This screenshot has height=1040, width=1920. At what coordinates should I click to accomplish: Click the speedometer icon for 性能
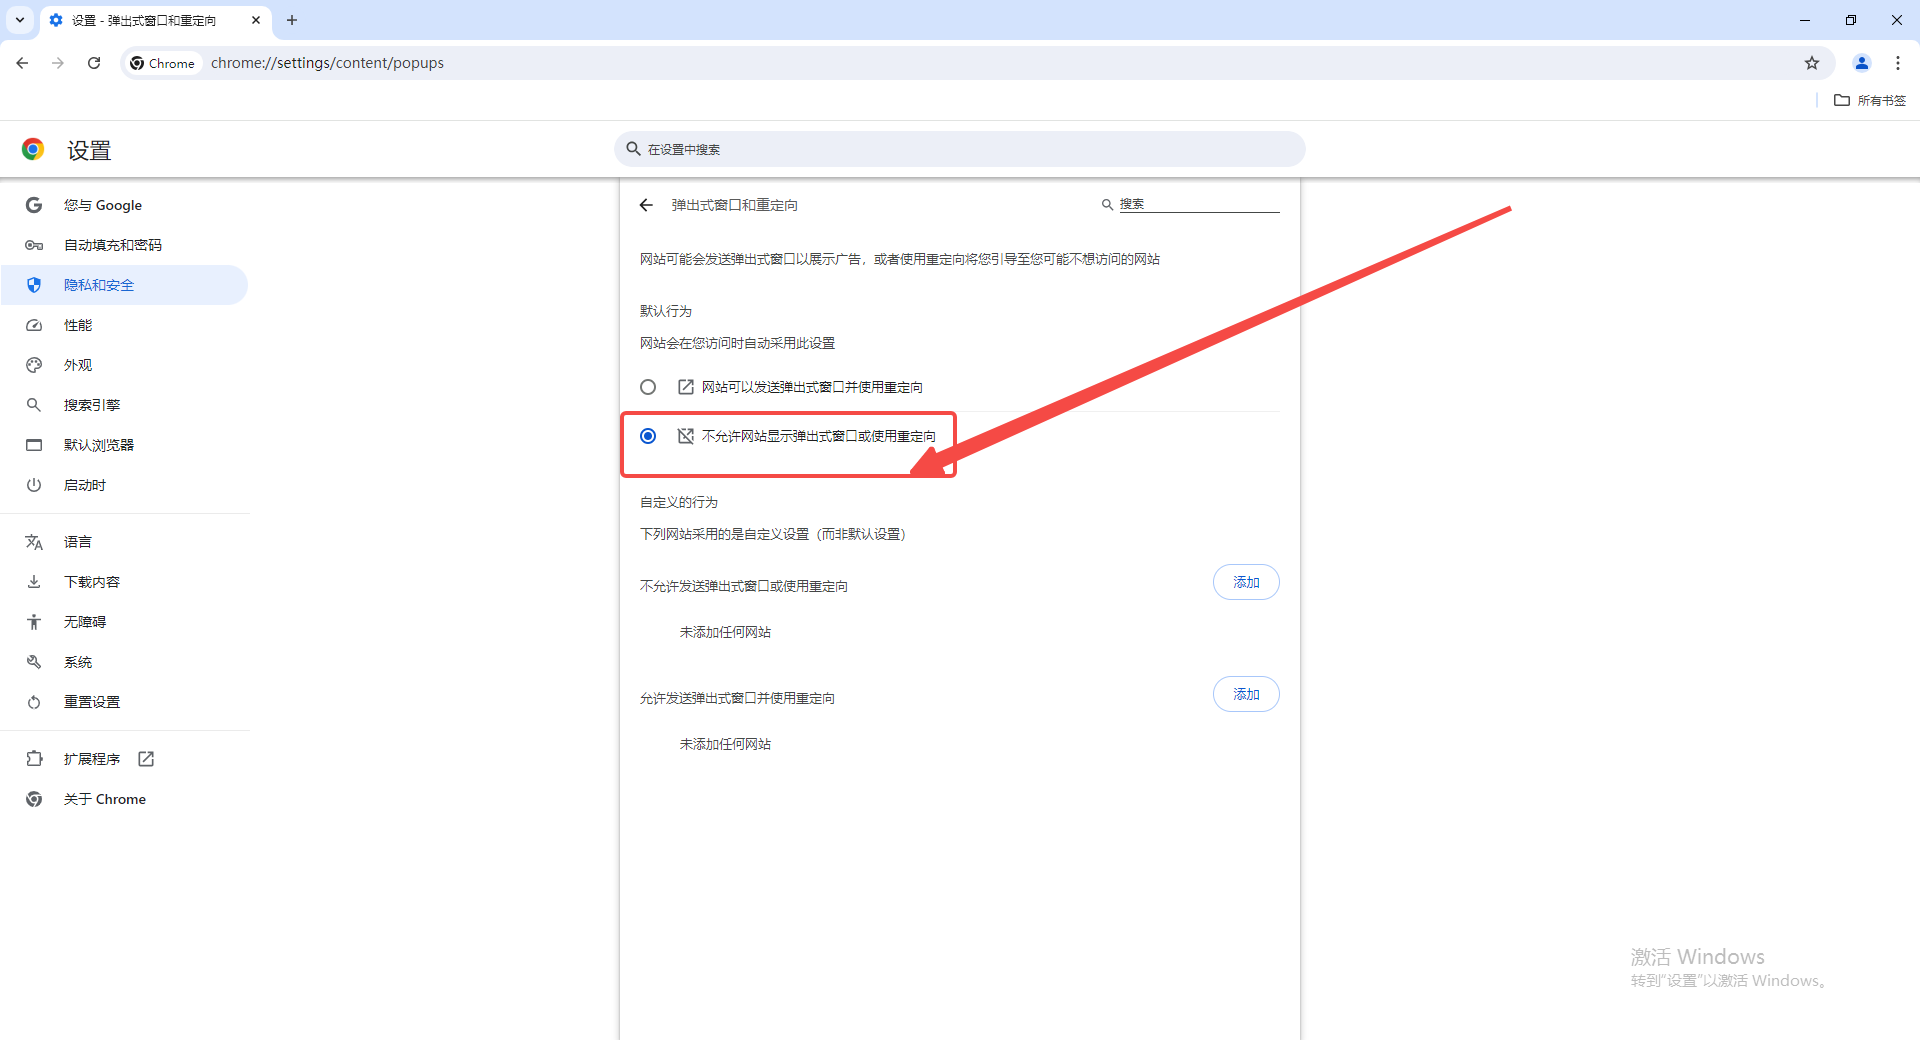pyautogui.click(x=34, y=325)
